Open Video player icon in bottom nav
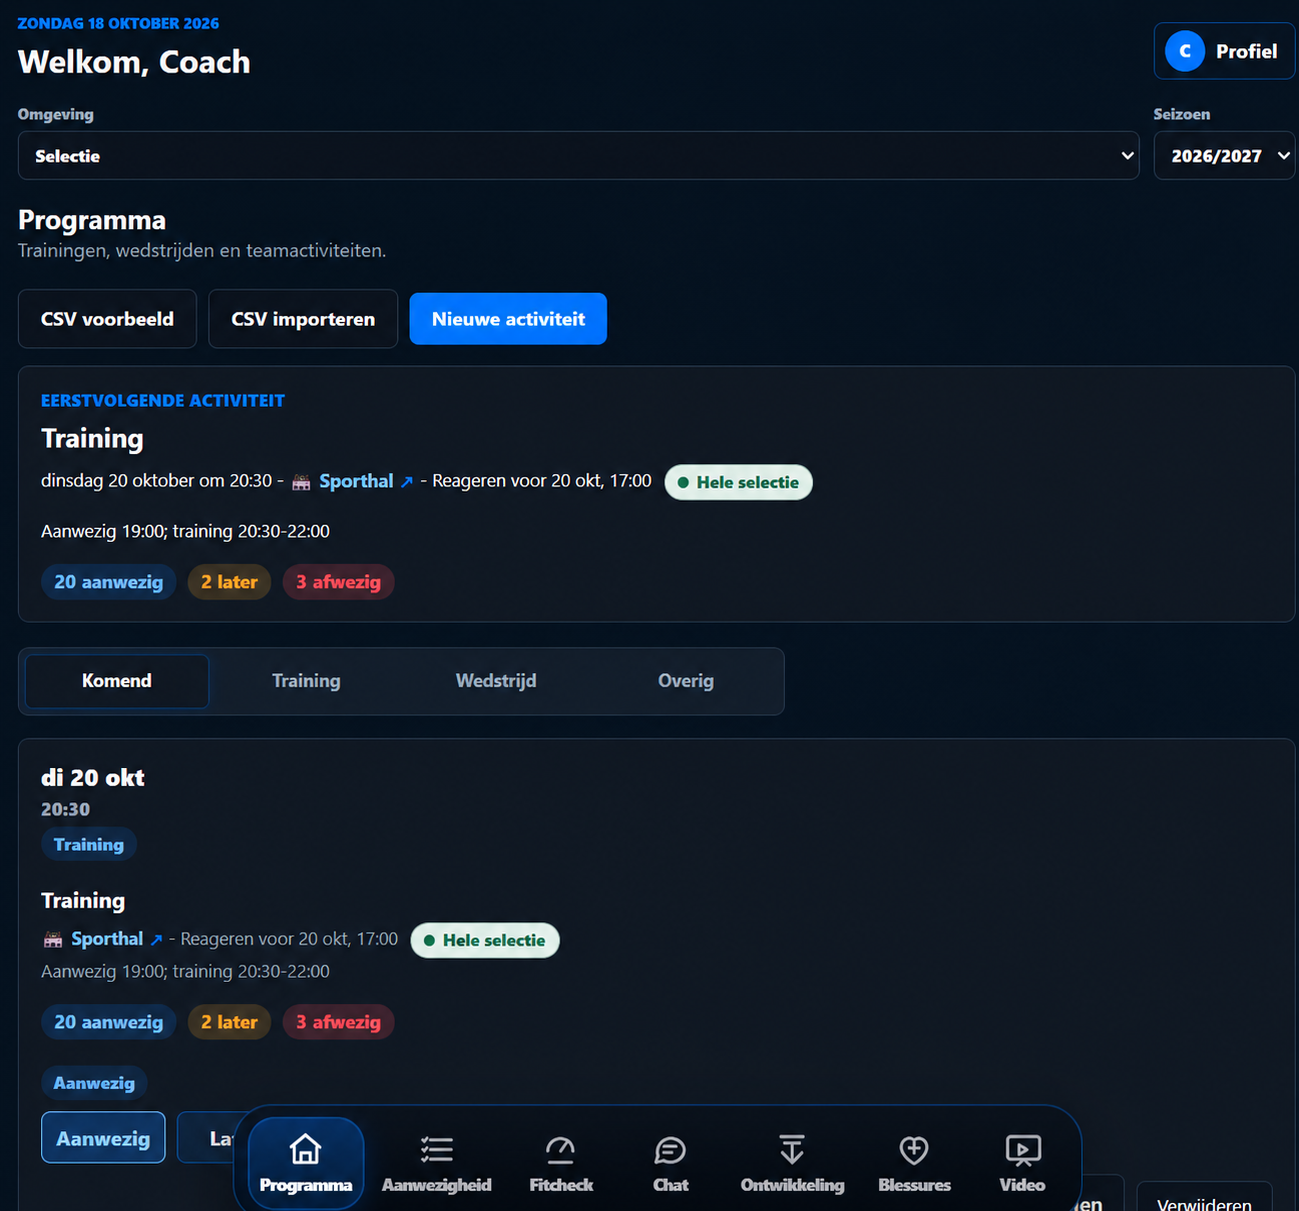Screen dimensions: 1299x1211 pos(1023,1150)
